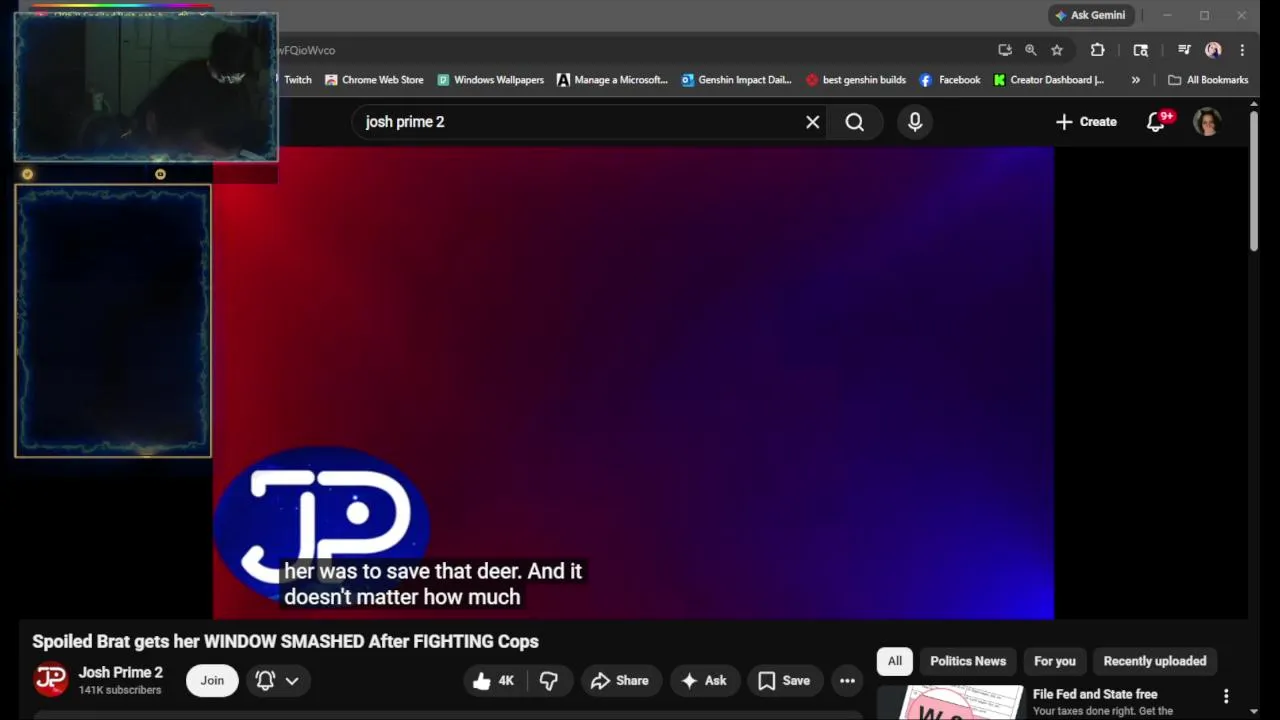The height and width of the screenshot is (720, 1280).
Task: Open the File Fed and State free ad
Action: [1095, 694]
